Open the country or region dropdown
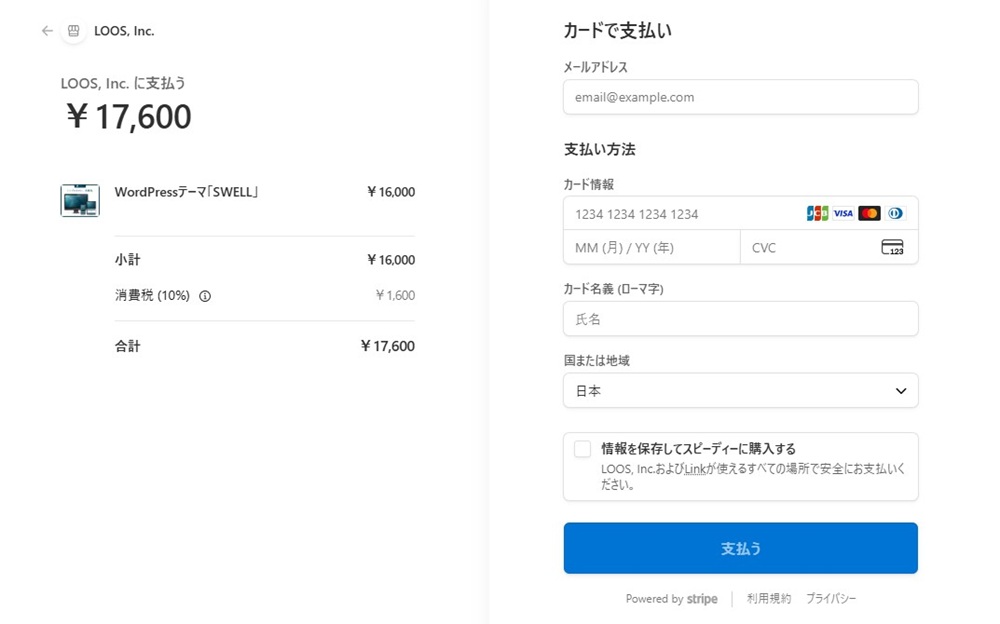The height and width of the screenshot is (624, 1000). pyautogui.click(x=740, y=391)
